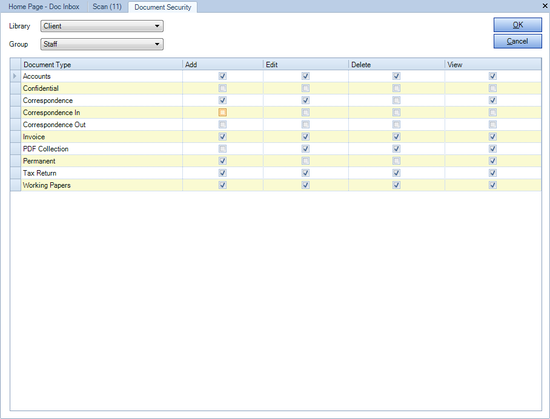Uncheck View permission for Invoice
Viewport: 550px width, 419px height.
tap(493, 137)
